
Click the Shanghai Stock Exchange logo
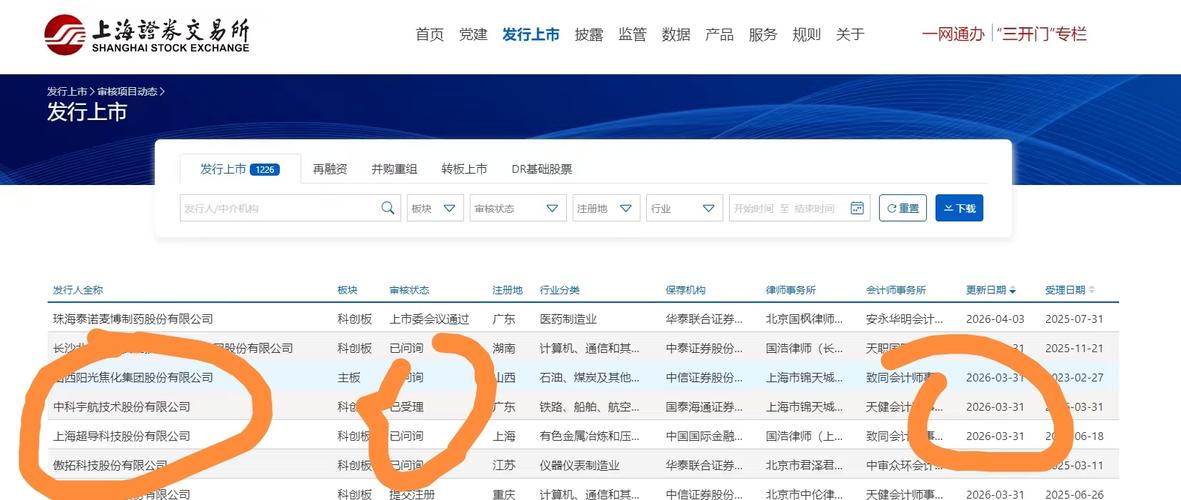[x=146, y=34]
